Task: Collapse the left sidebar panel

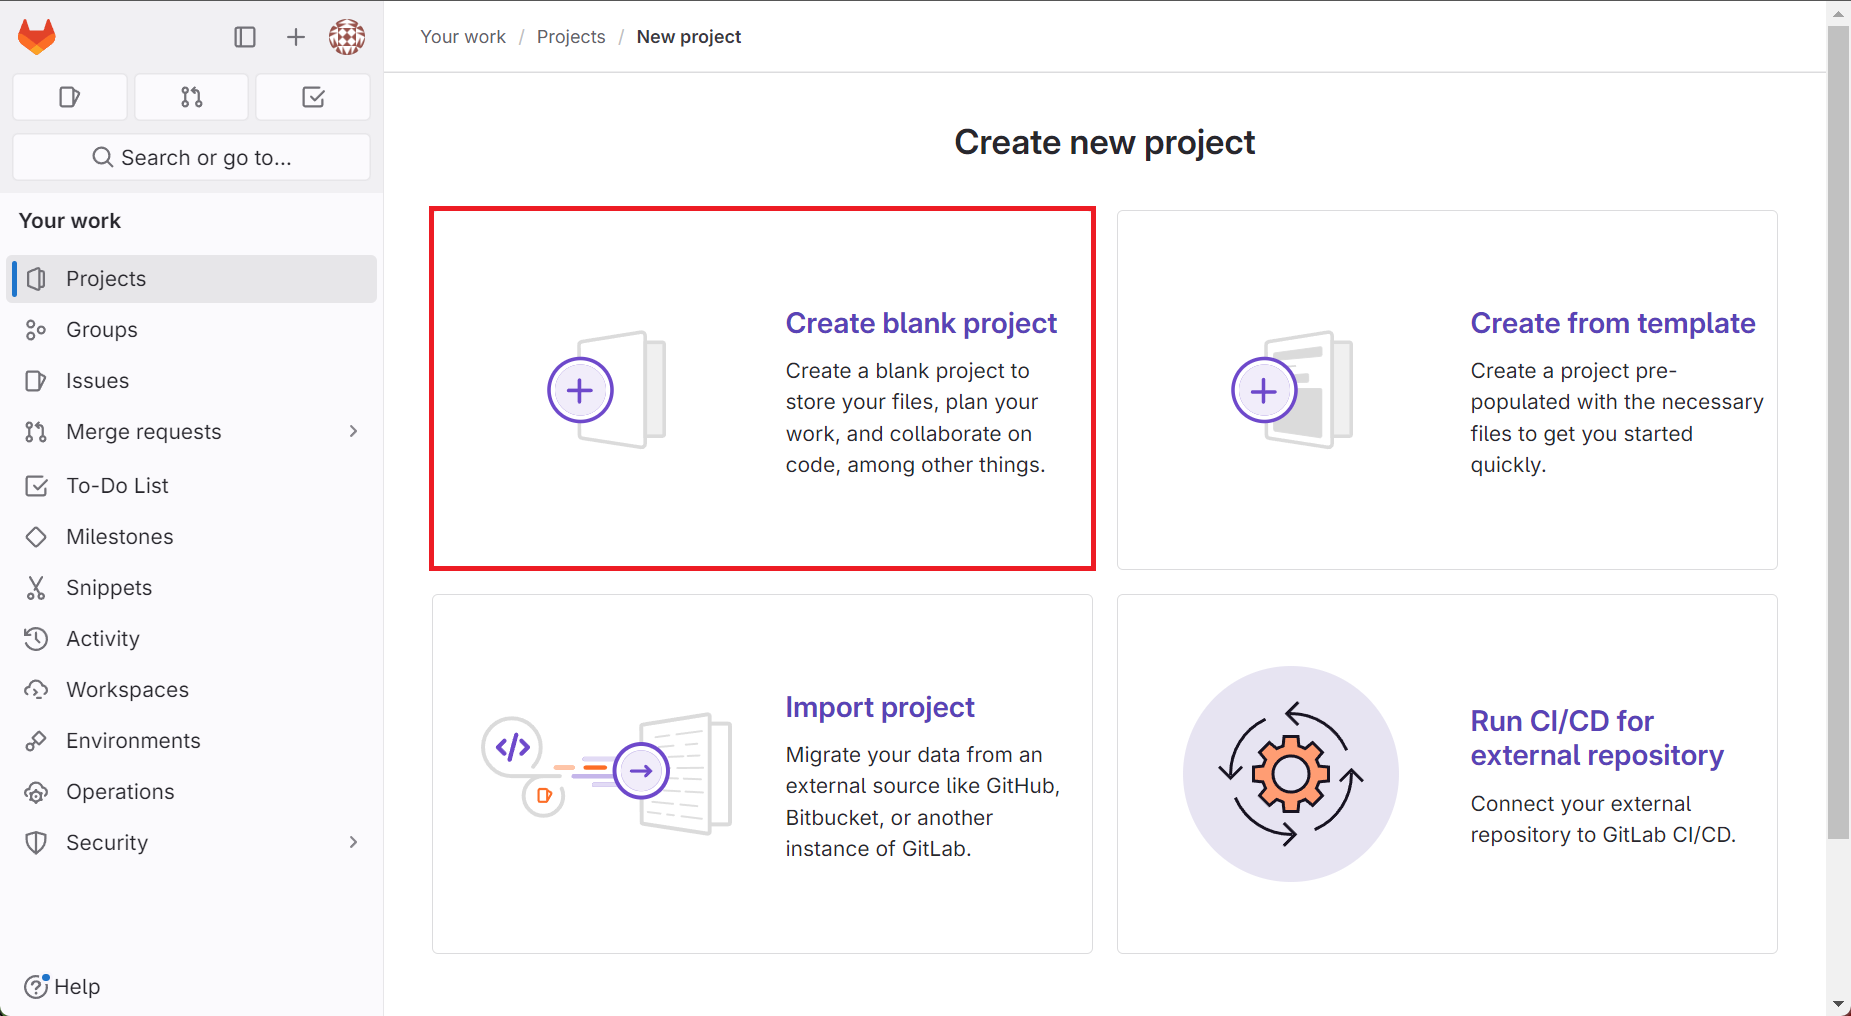Action: click(x=245, y=36)
